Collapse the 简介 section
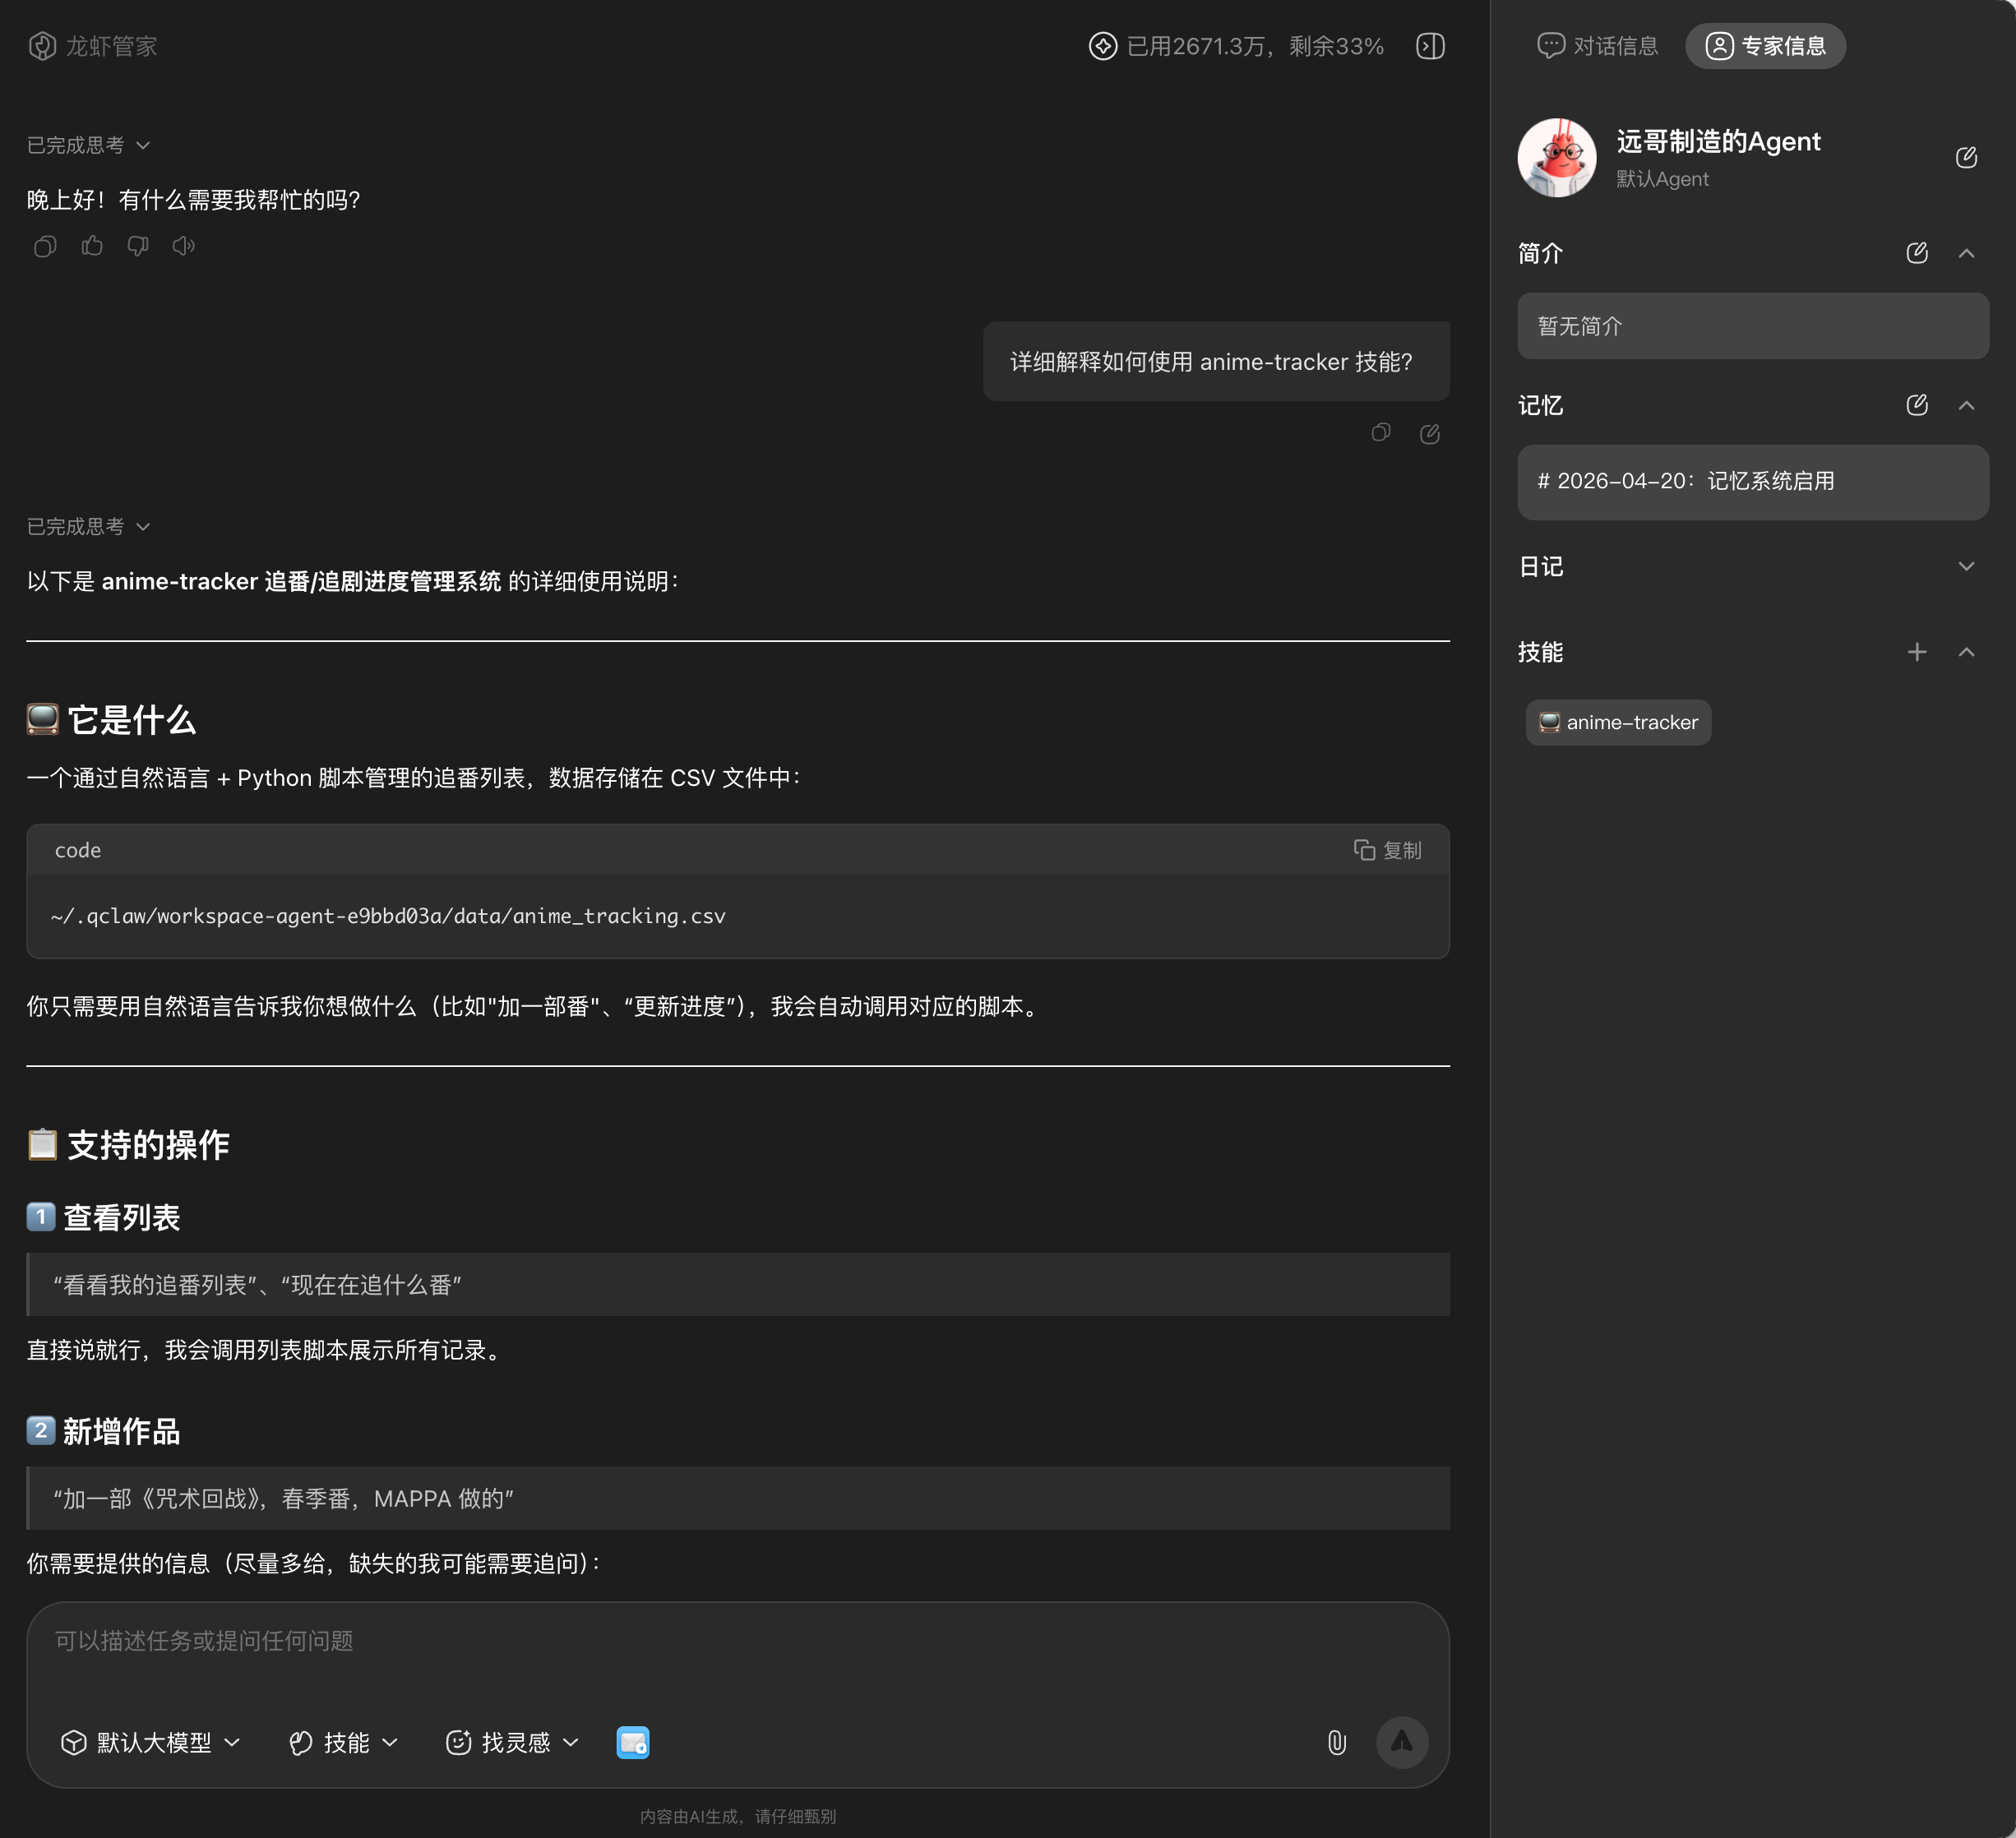This screenshot has height=1838, width=2016. coord(1966,253)
